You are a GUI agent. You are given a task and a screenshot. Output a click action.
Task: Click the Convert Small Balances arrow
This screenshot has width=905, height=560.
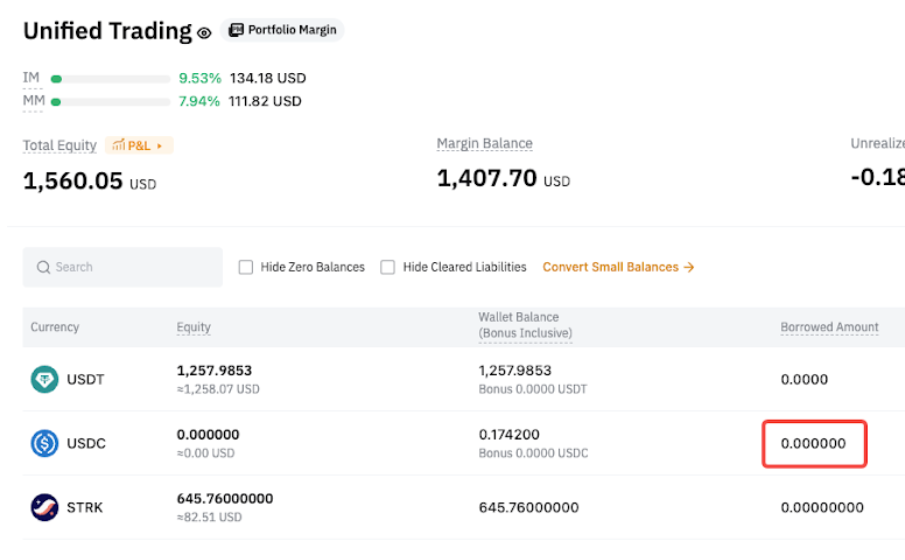pos(689,267)
